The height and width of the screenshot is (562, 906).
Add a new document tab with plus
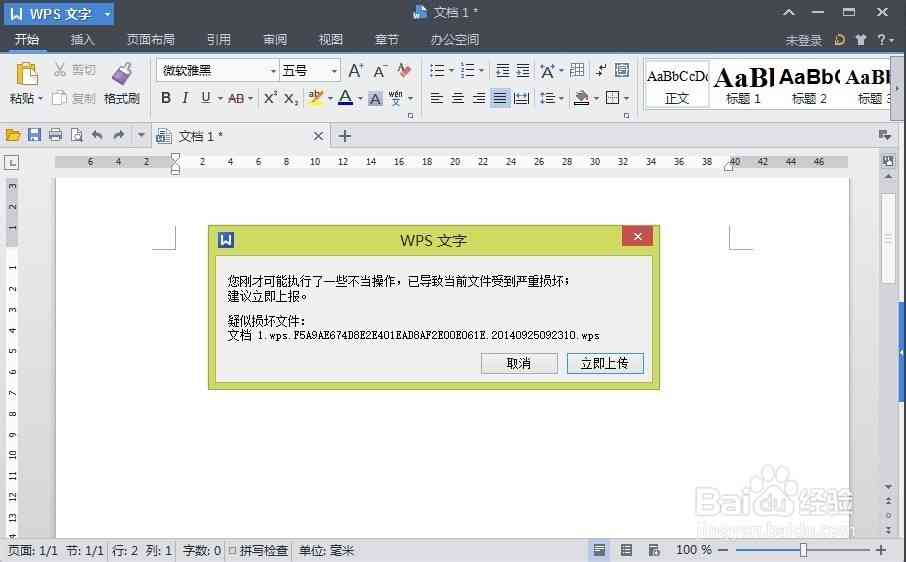coord(344,136)
